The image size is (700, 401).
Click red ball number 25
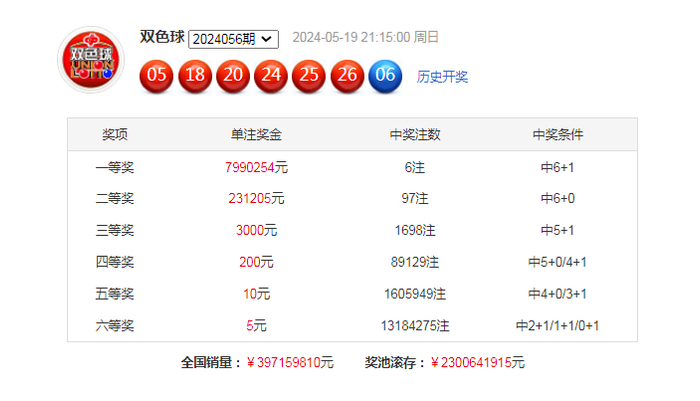(309, 76)
